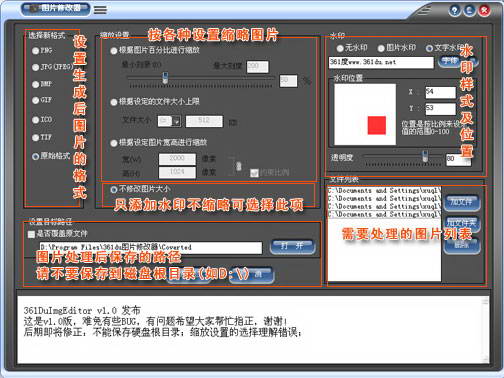Select PNG output format
Viewport: 504px width, 378px height.
click(35, 51)
